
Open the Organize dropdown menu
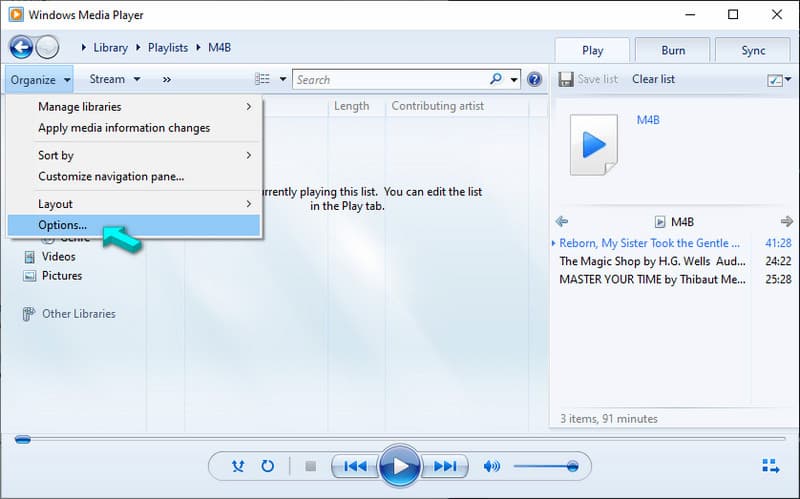[40, 80]
